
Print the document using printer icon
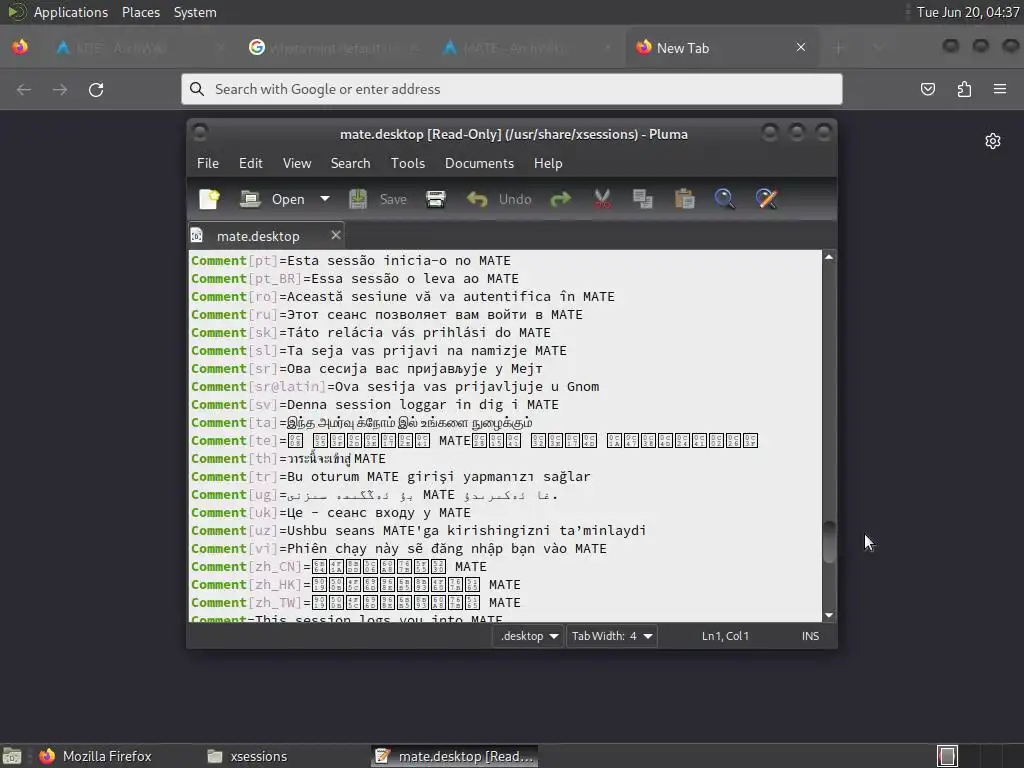[436, 199]
